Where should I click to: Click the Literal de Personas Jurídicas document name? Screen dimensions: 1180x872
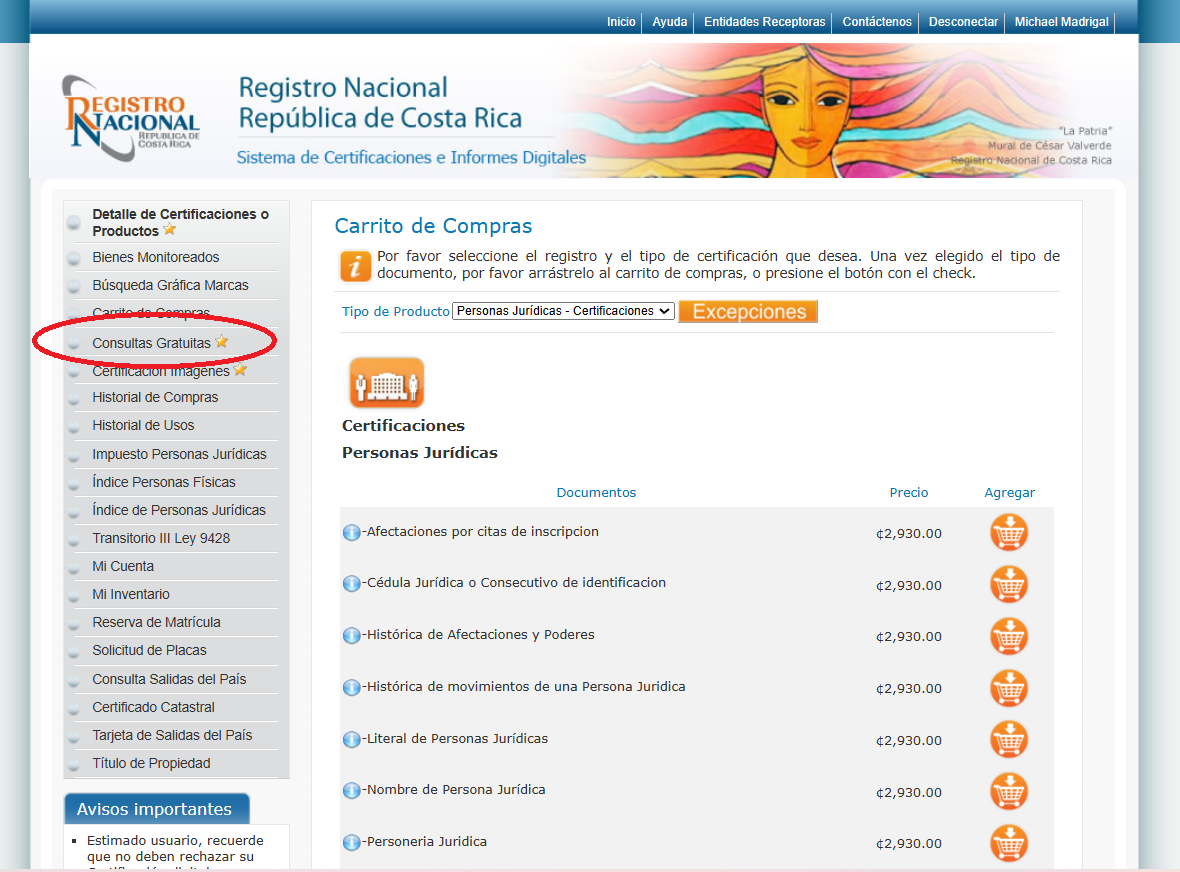pos(458,738)
